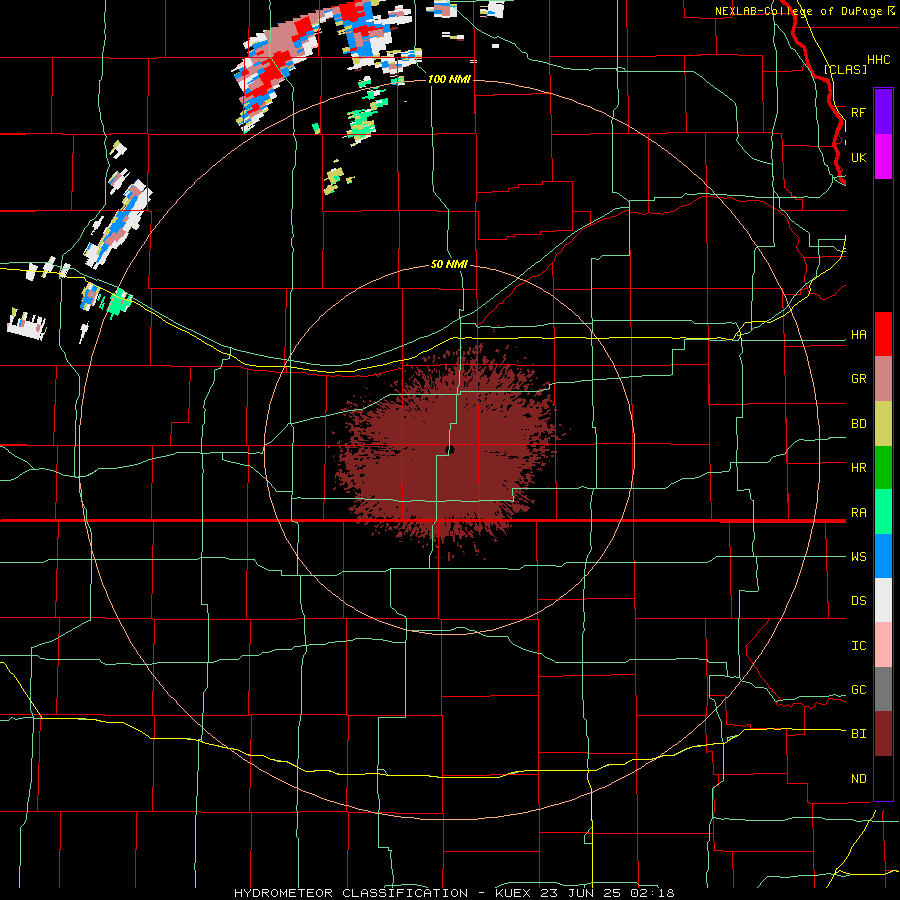Viewport: 900px width, 900px height.
Task: Click the UK legend label text
Action: 859,157
